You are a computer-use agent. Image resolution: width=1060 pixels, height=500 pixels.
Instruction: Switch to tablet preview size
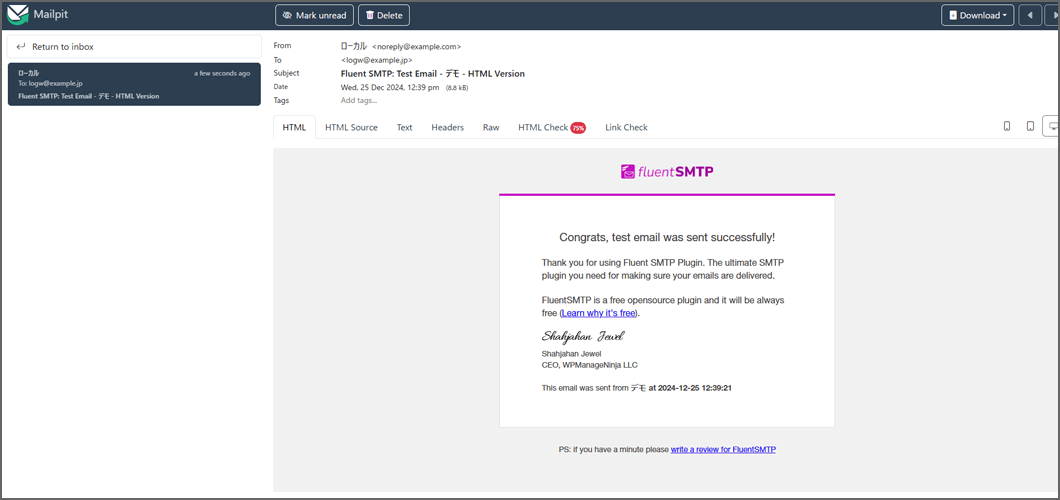[1030, 126]
